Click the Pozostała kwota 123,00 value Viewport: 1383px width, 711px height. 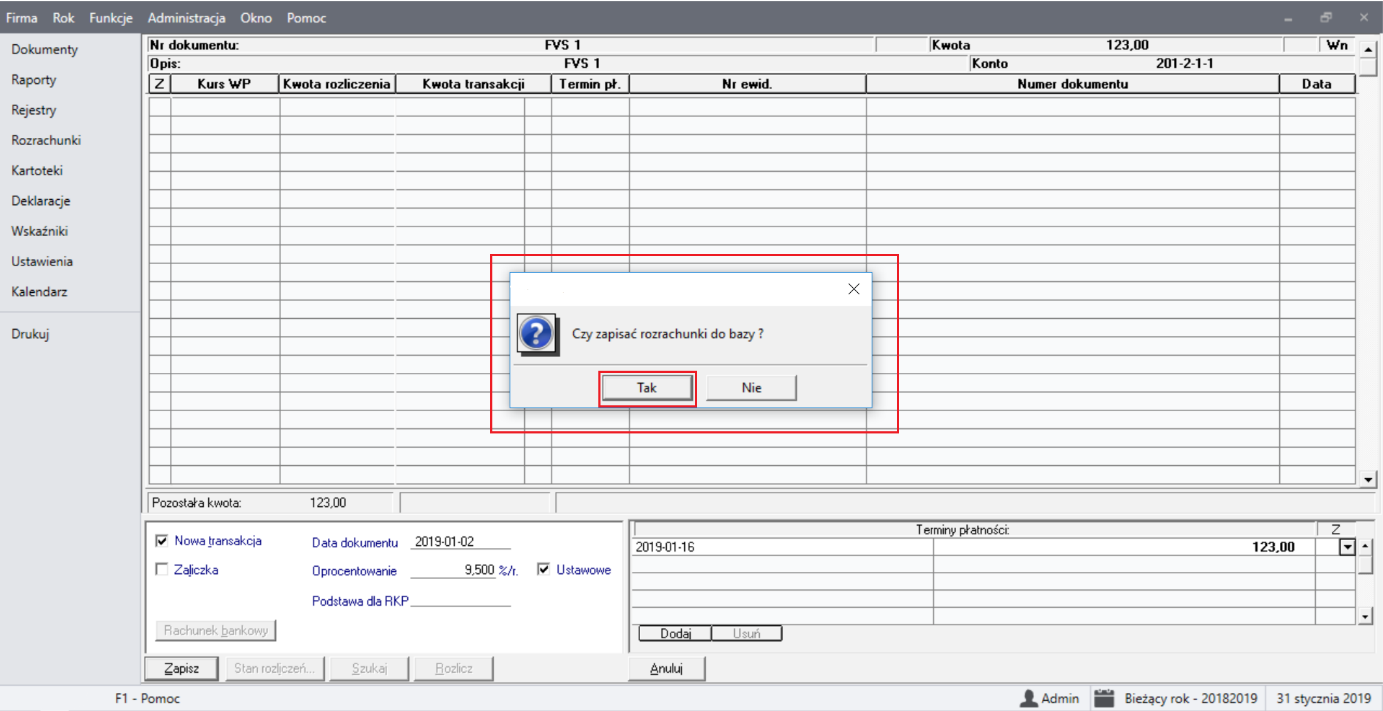[x=328, y=503]
